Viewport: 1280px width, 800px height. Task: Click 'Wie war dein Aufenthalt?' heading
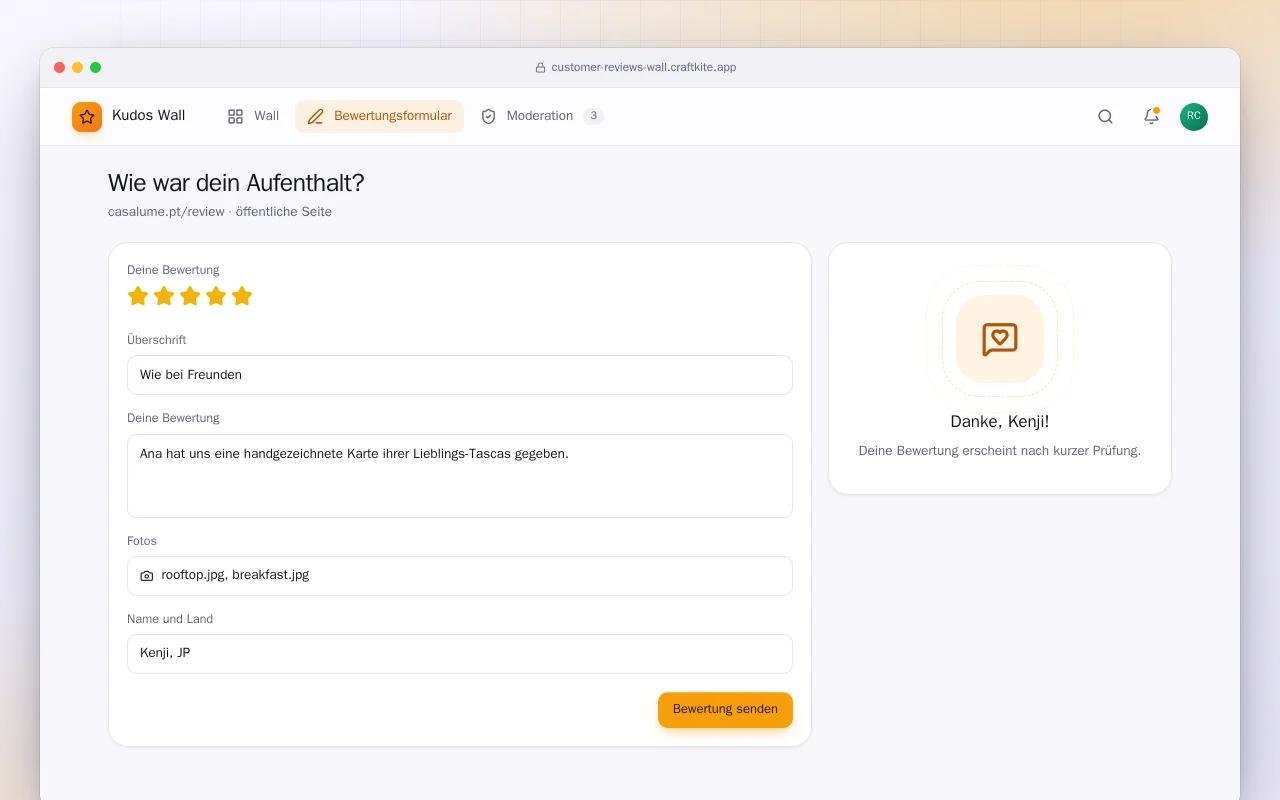tap(236, 183)
